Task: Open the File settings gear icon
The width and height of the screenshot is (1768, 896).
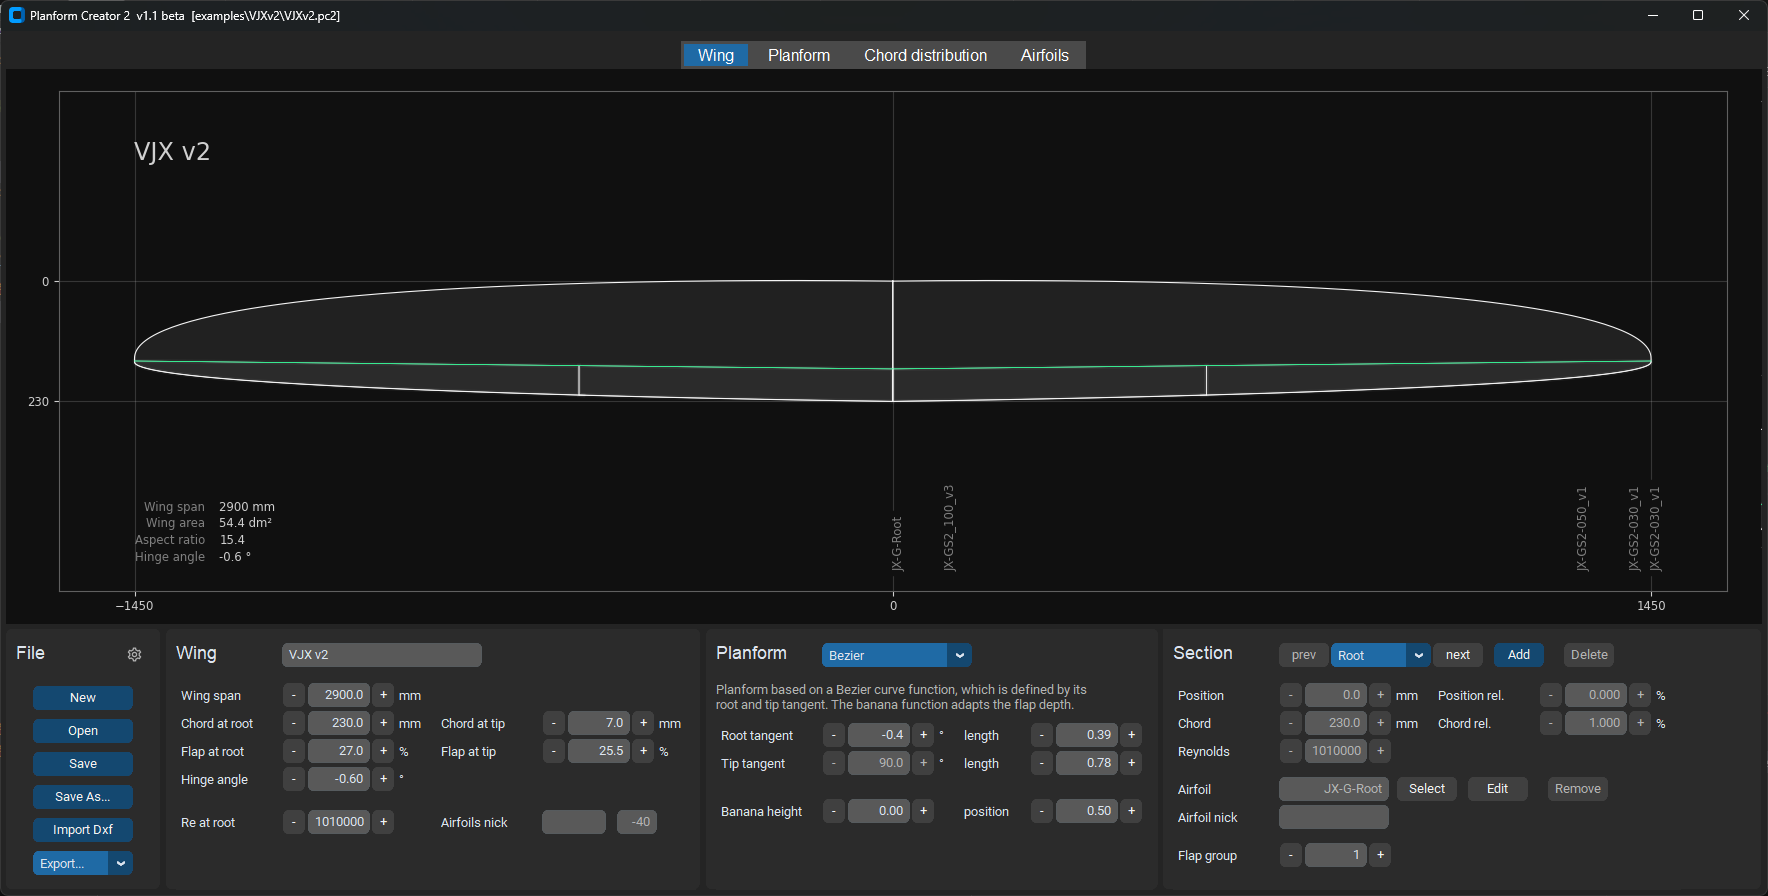Action: (135, 655)
